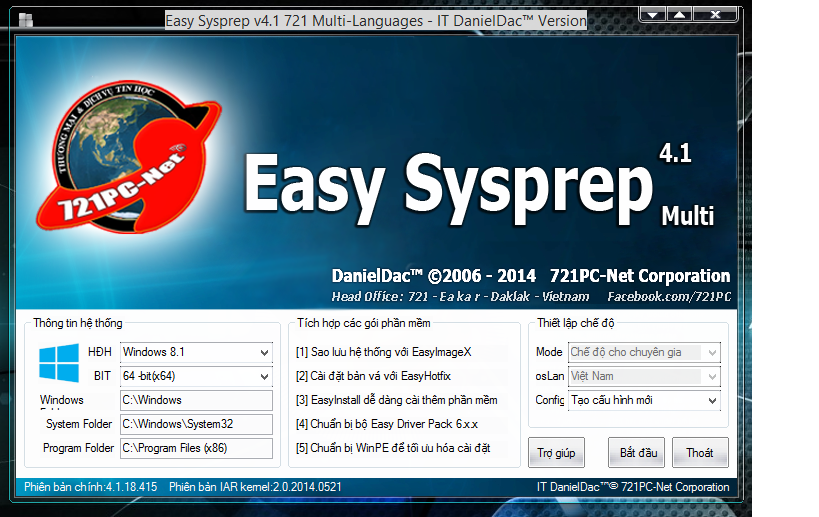Click the Facebook.com/721PC text
819x517 pixels.
669,297
